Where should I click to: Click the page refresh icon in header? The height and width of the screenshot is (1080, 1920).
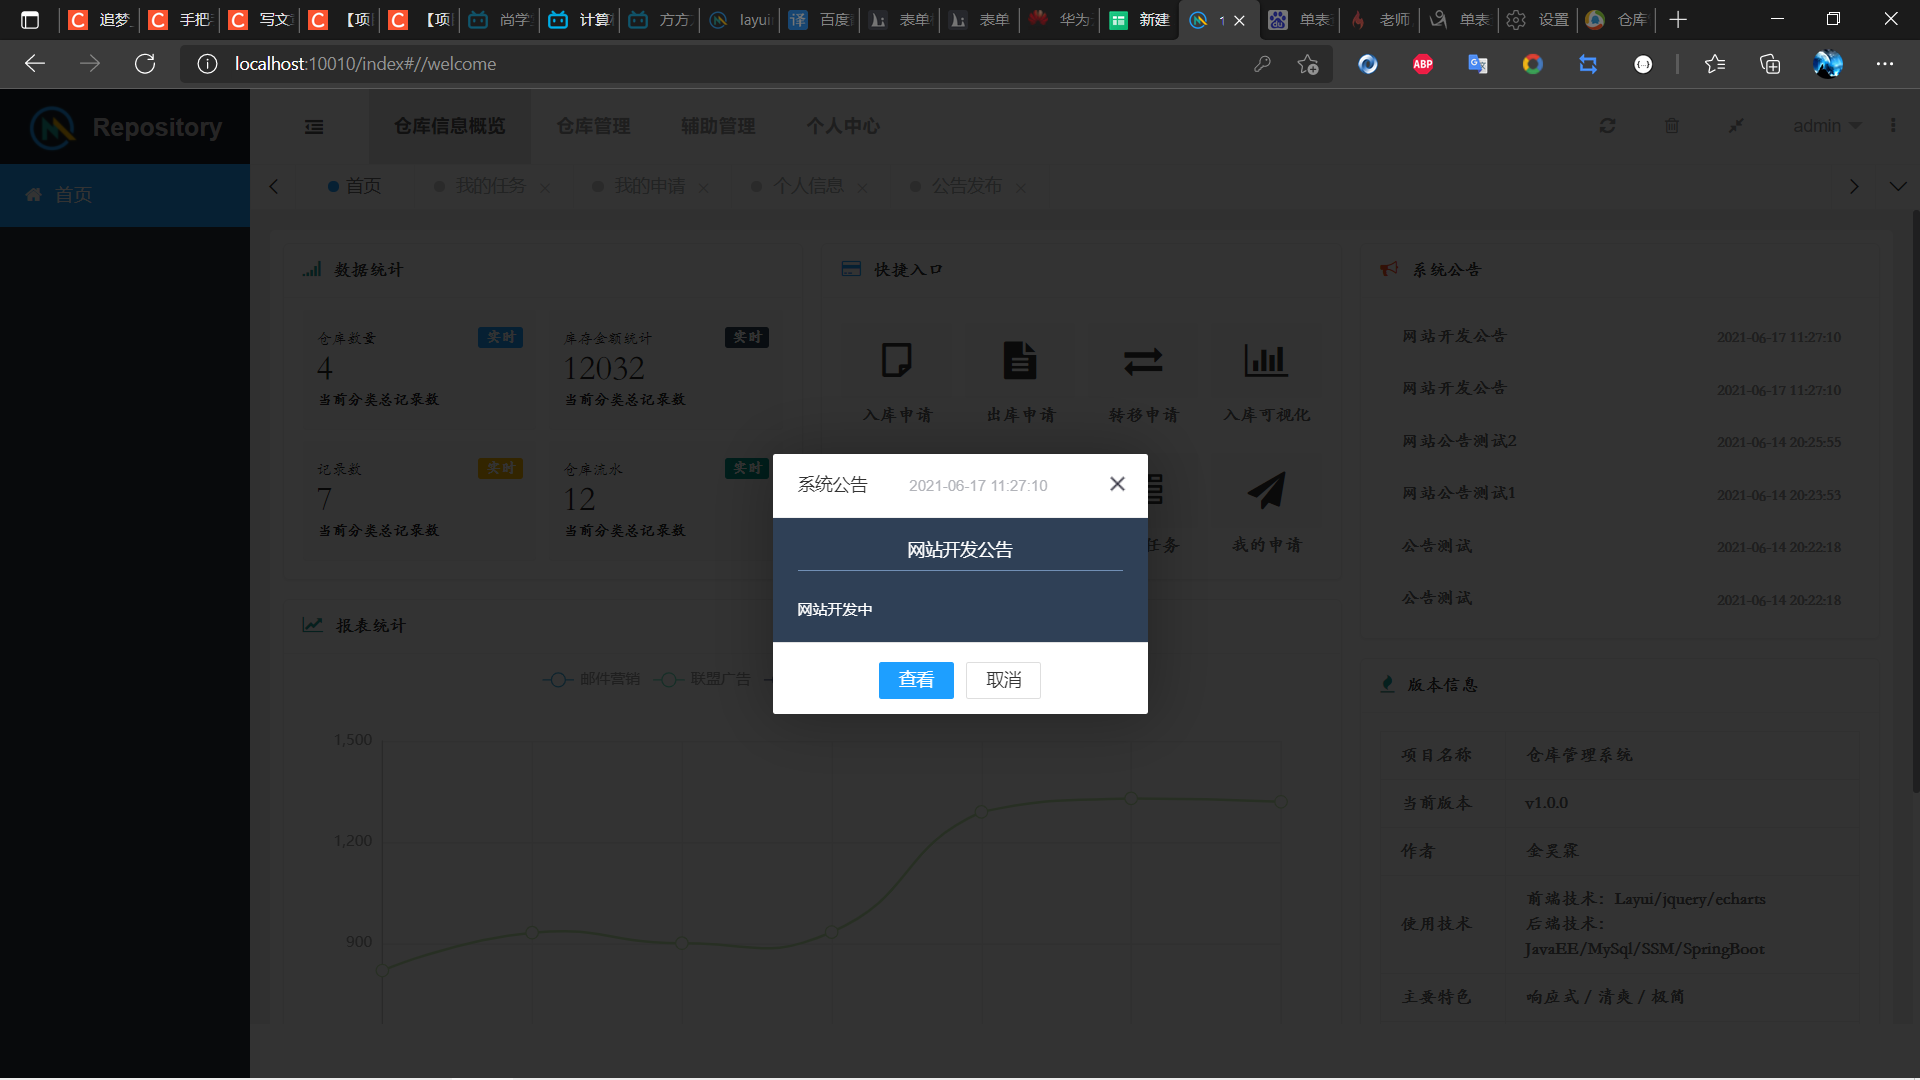click(x=1608, y=126)
